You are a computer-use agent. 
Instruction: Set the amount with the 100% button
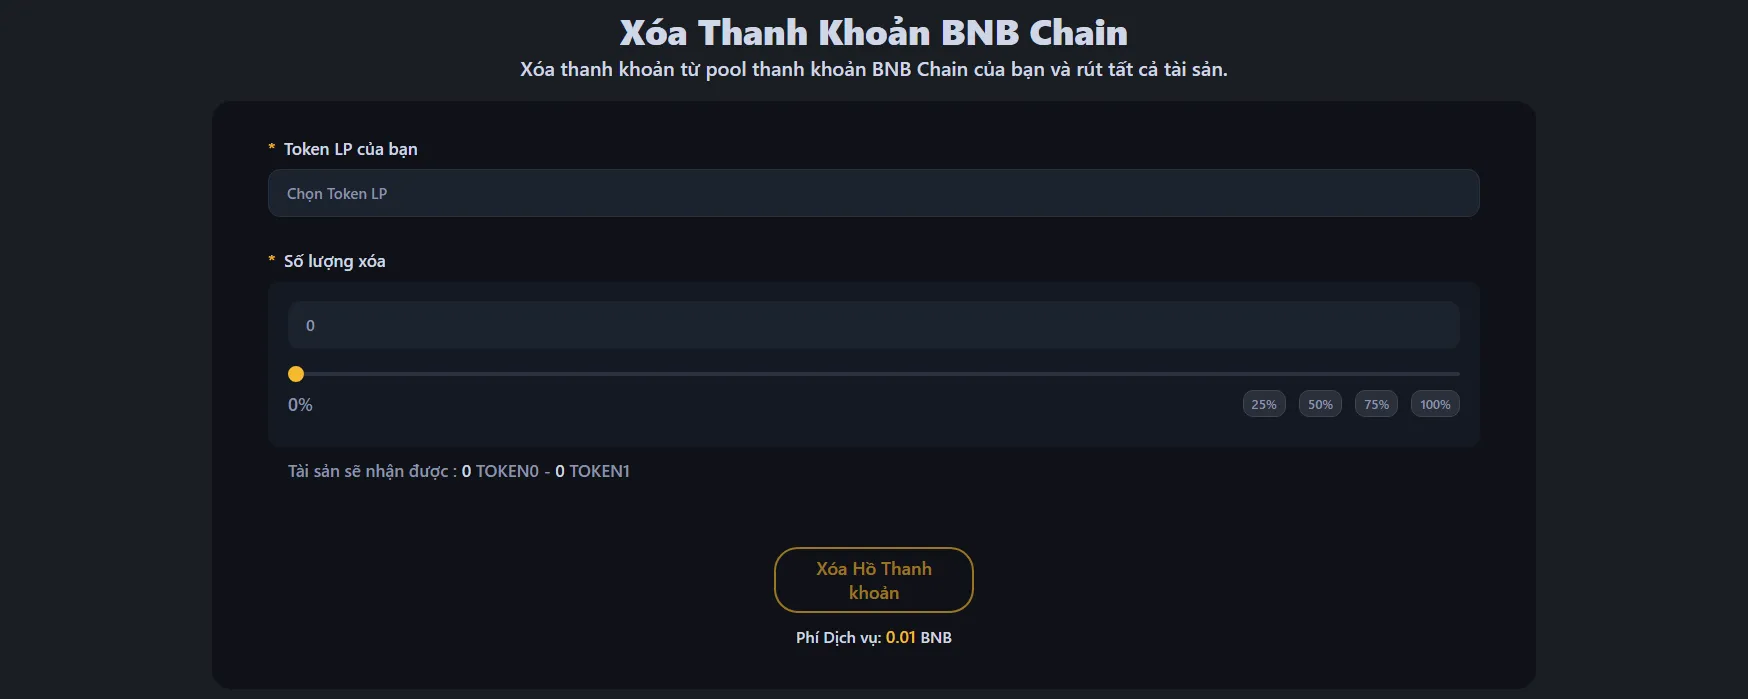click(1435, 404)
